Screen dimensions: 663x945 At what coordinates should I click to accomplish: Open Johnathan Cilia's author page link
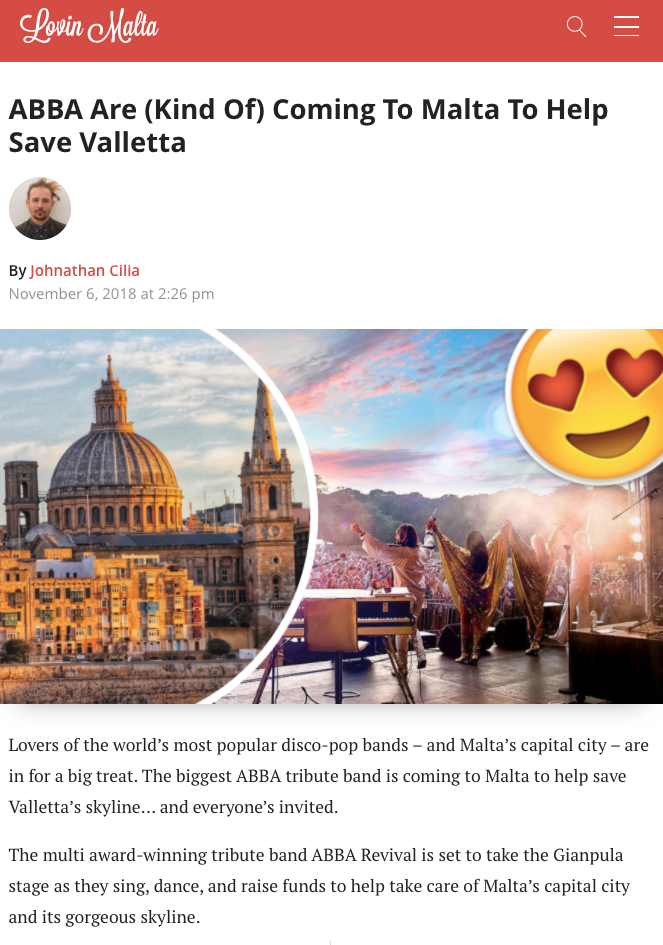84,271
